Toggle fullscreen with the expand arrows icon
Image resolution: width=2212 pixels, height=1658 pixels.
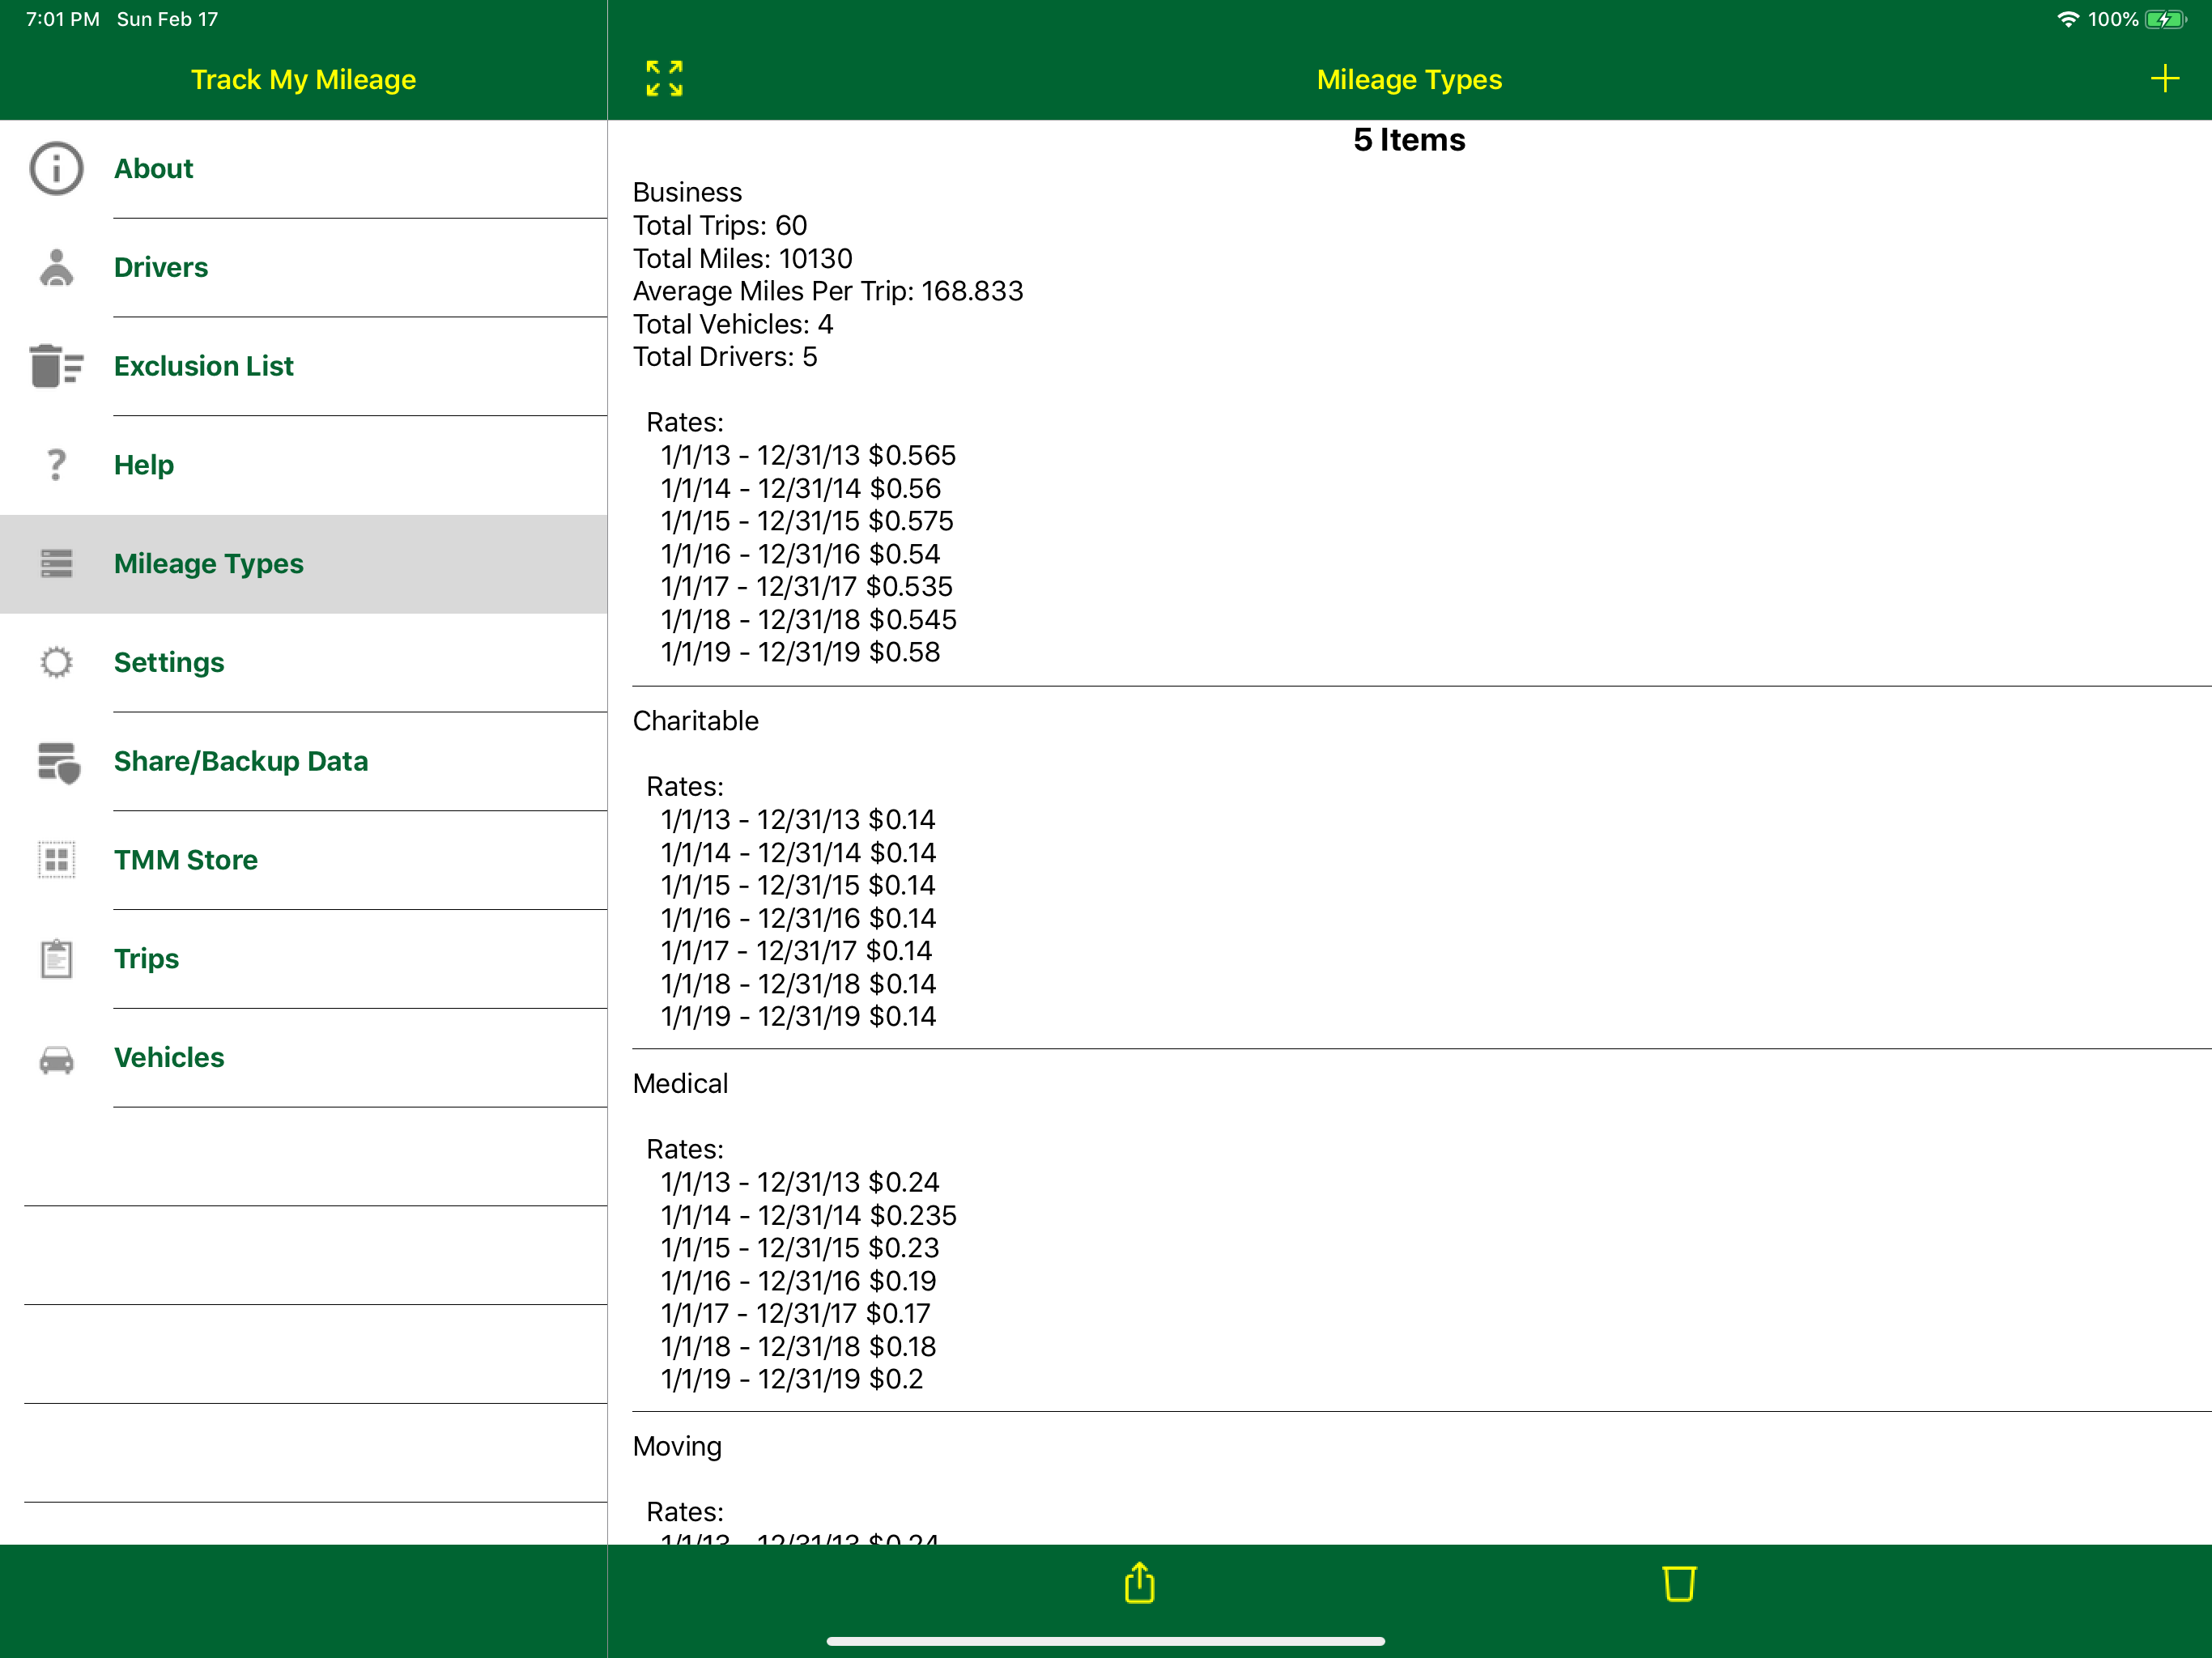664,78
